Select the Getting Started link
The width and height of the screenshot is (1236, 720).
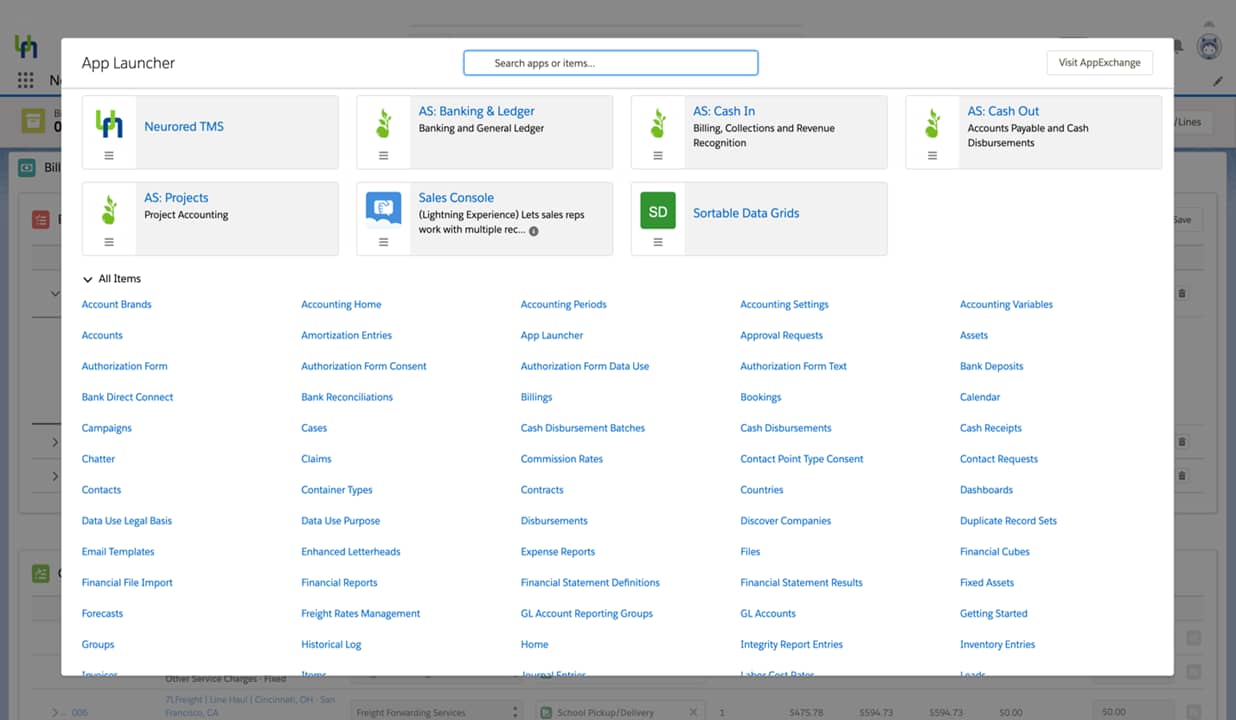[993, 615]
